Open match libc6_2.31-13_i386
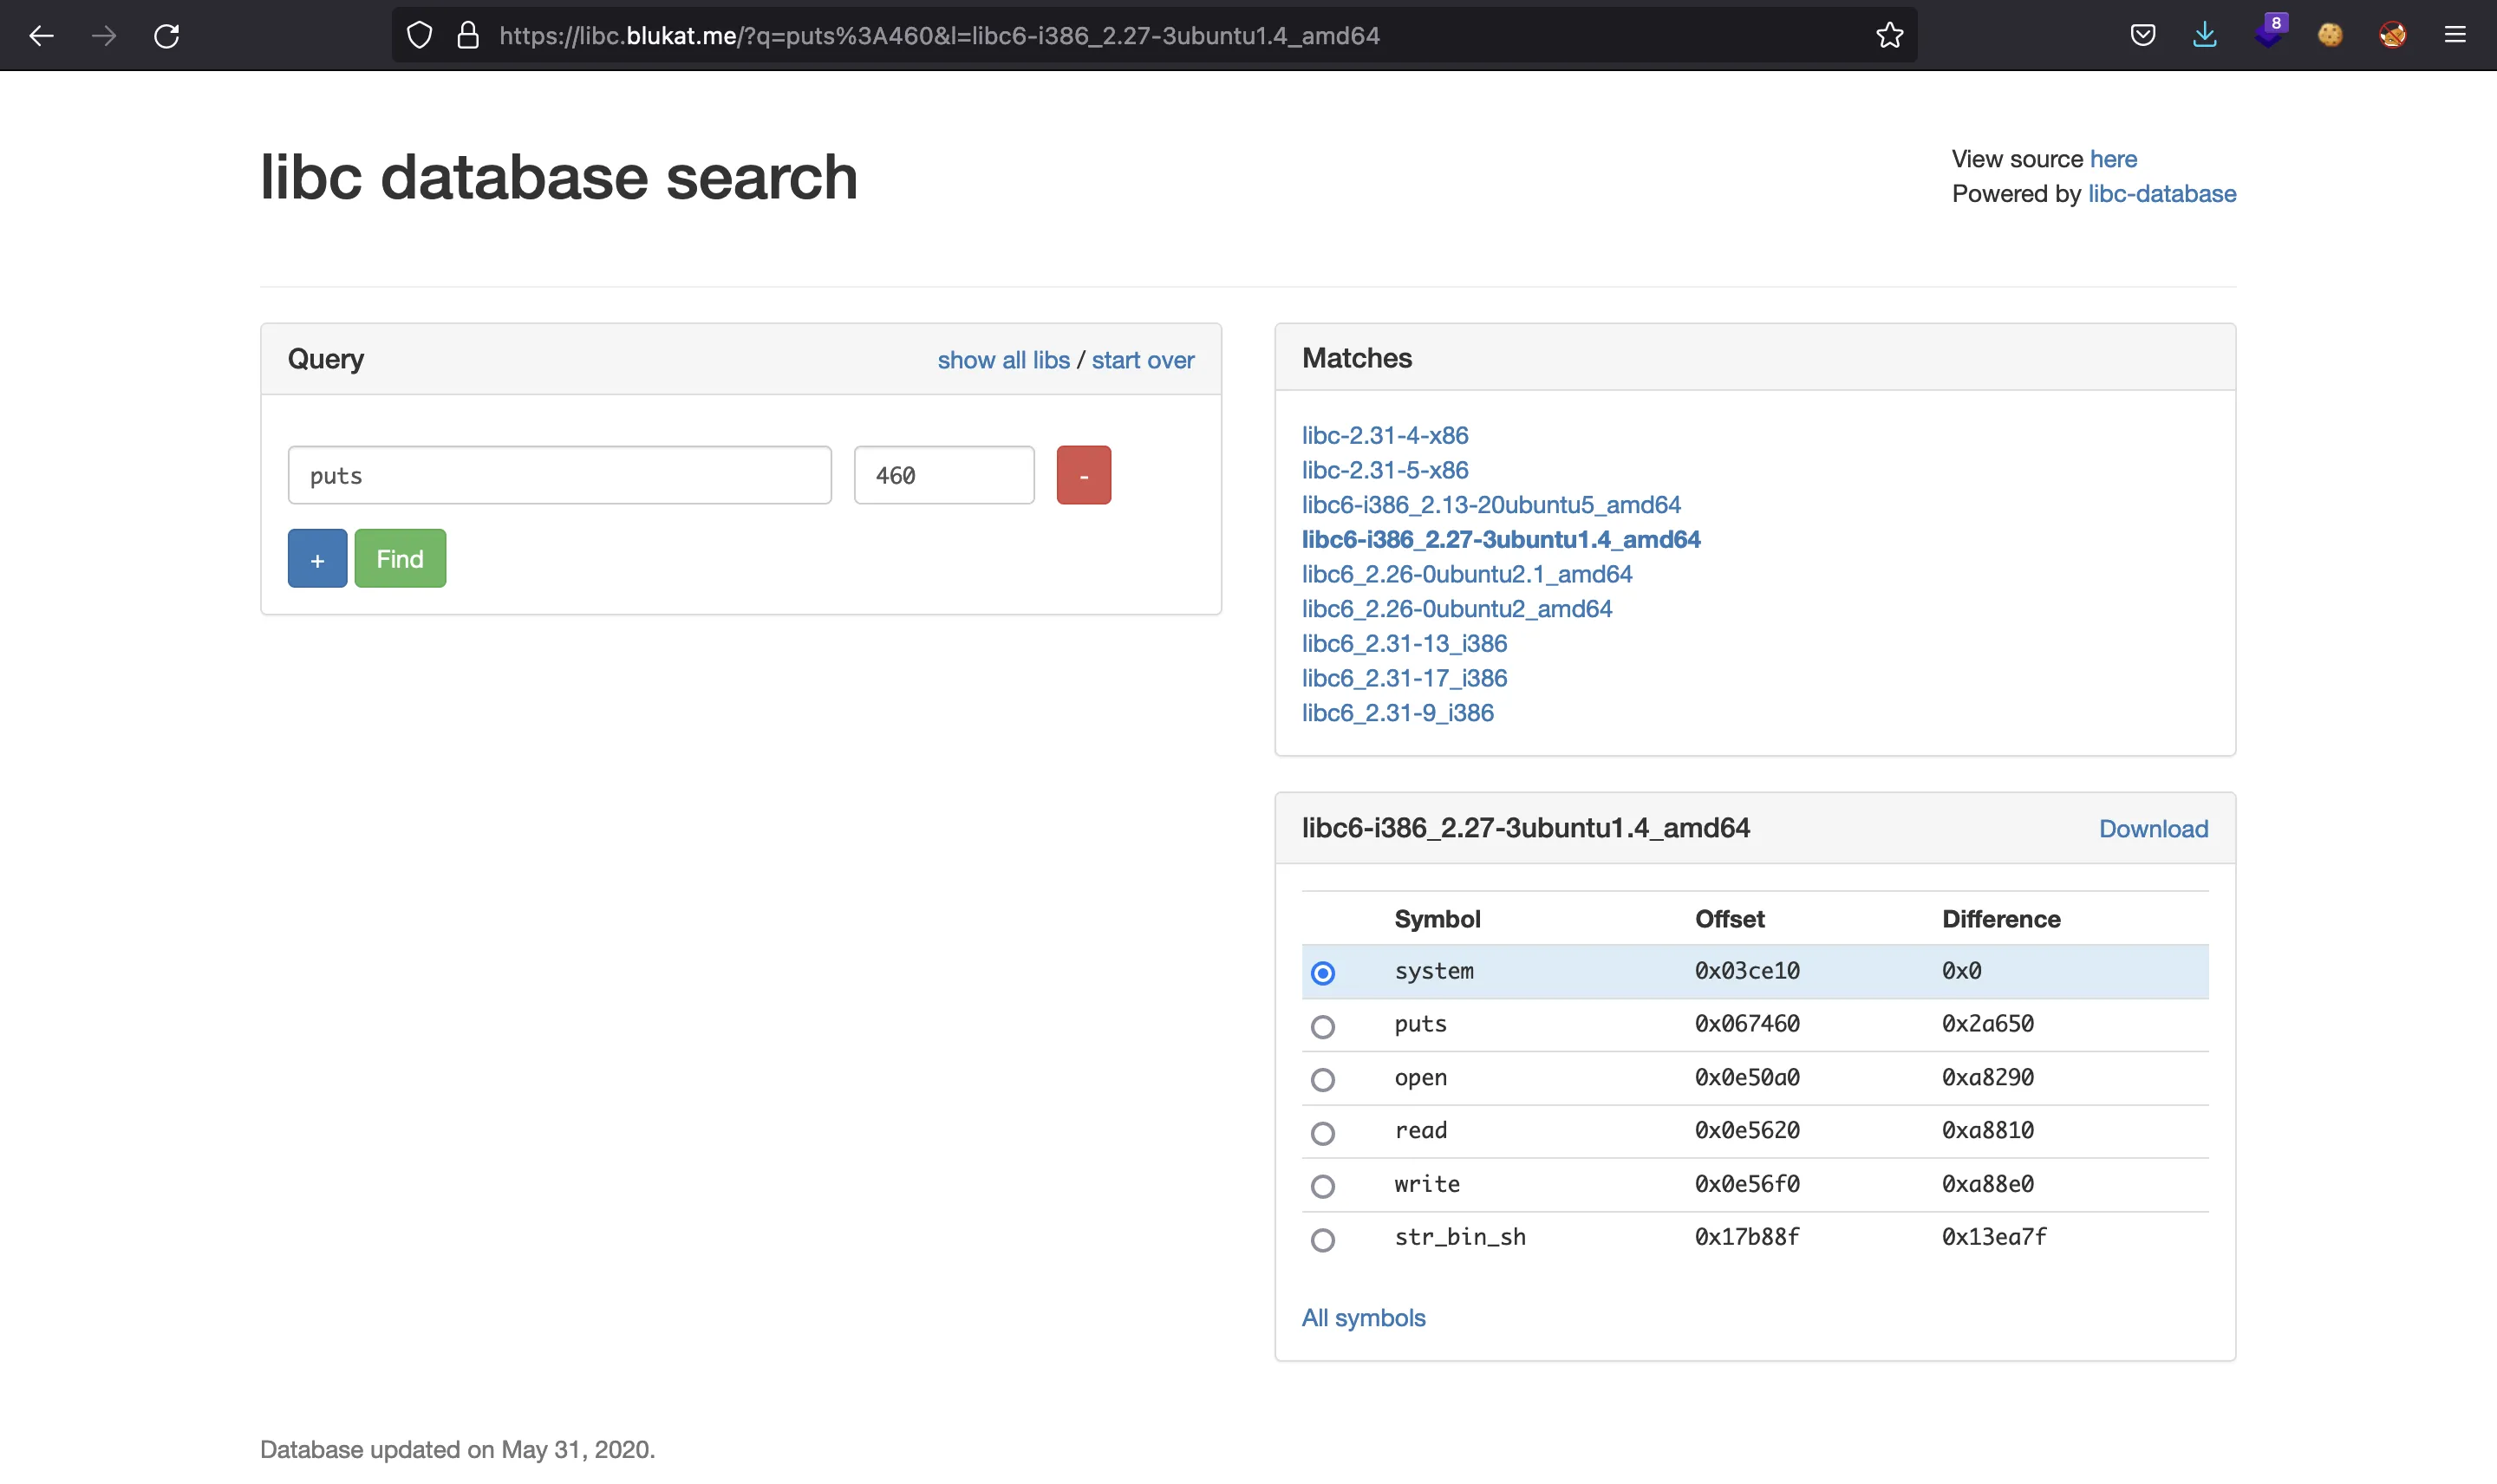Image resolution: width=2497 pixels, height=1484 pixels. point(1404,644)
